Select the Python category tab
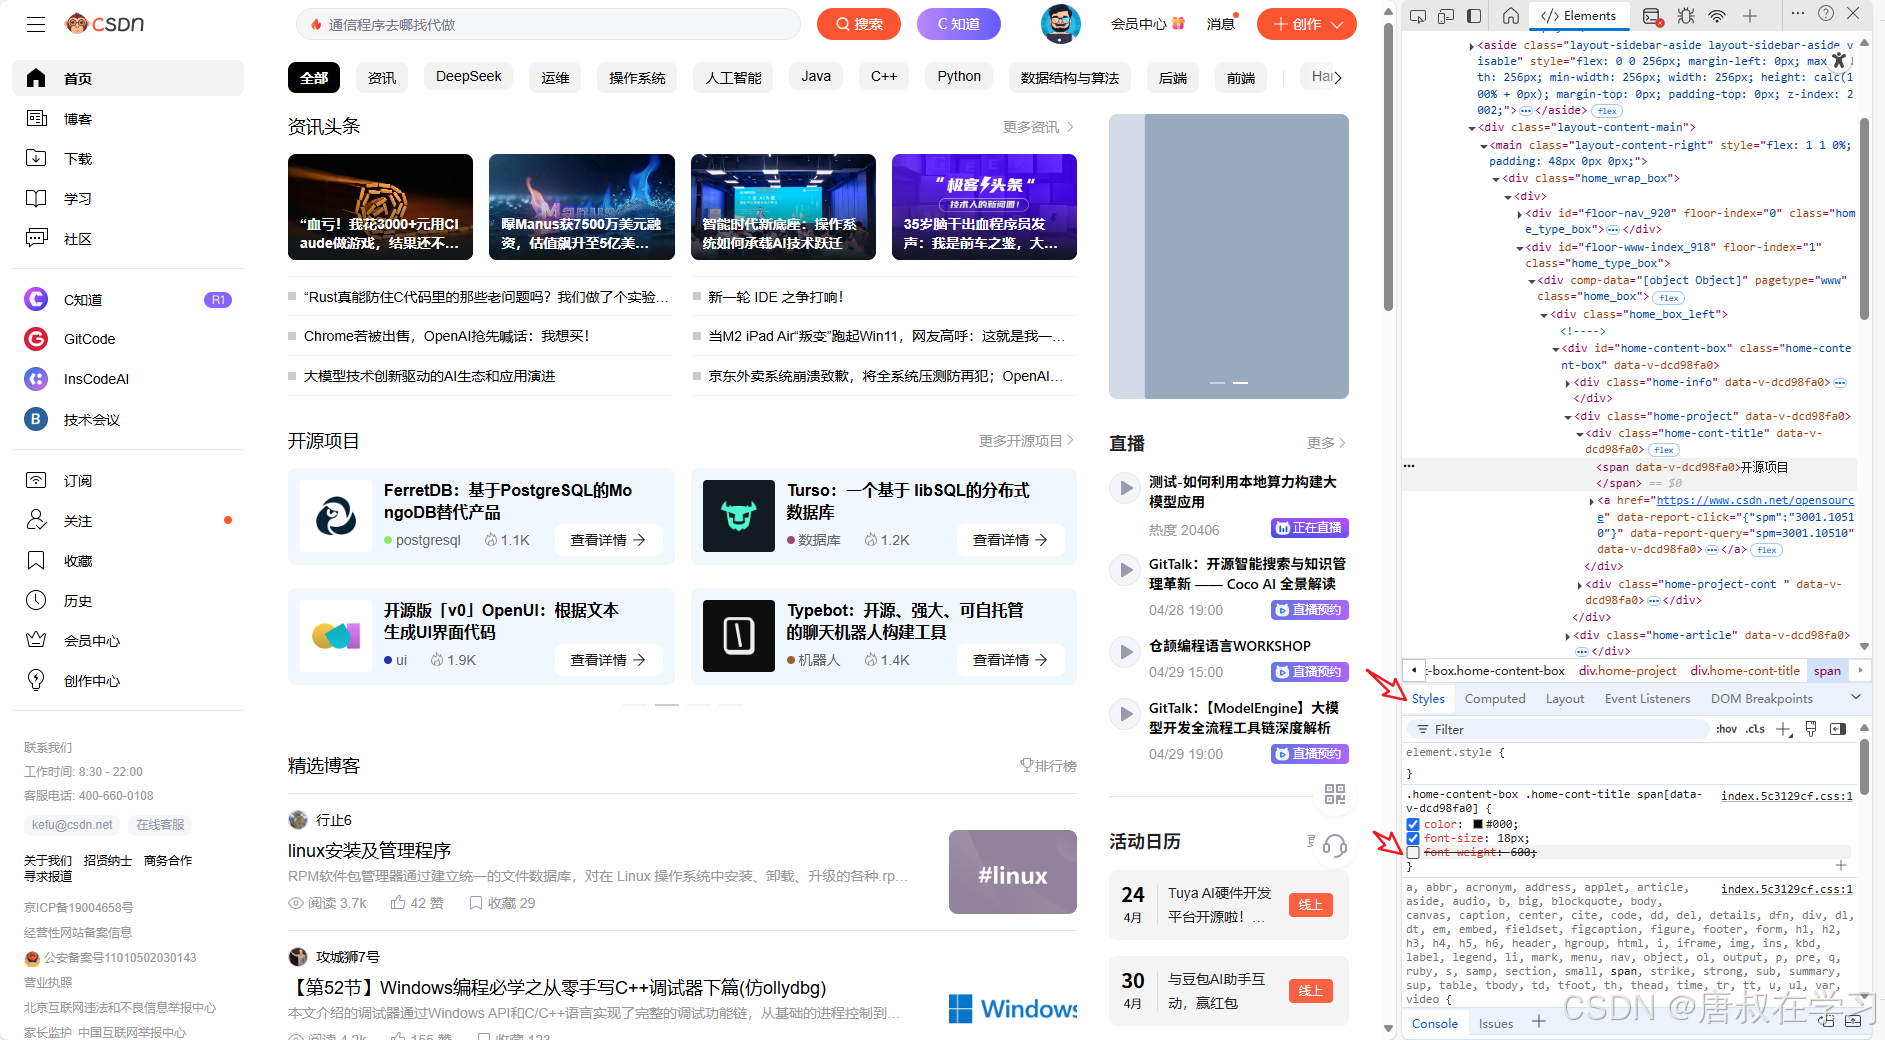1885x1040 pixels. click(x=959, y=77)
